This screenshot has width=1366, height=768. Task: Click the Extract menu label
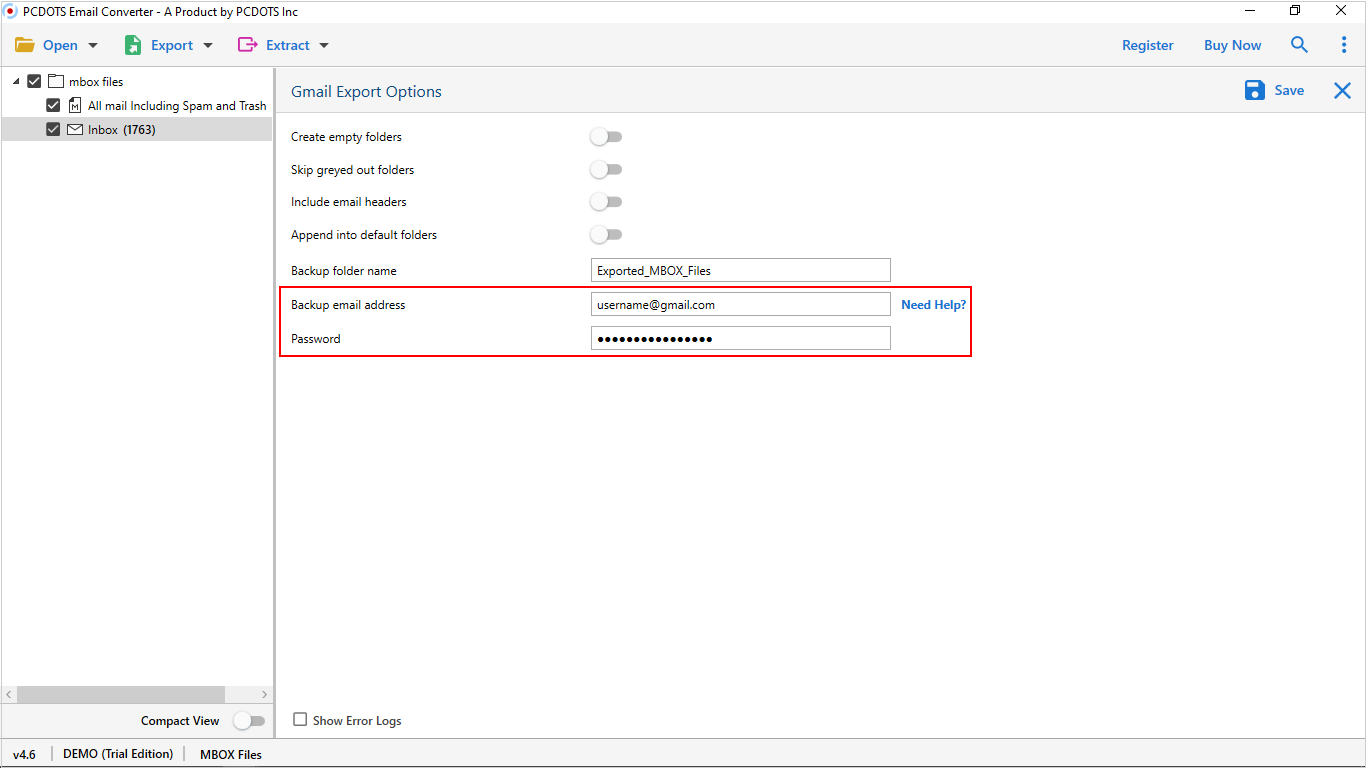[288, 45]
